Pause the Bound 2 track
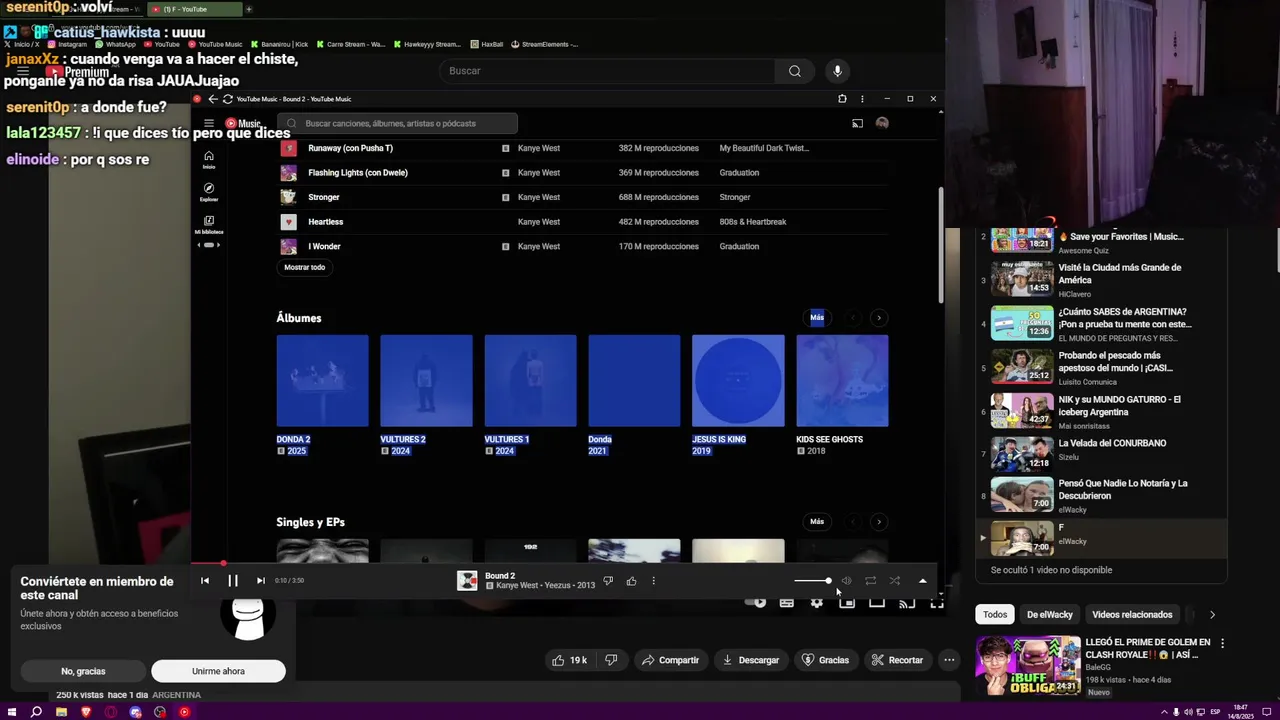The image size is (1280, 720). coord(232,580)
